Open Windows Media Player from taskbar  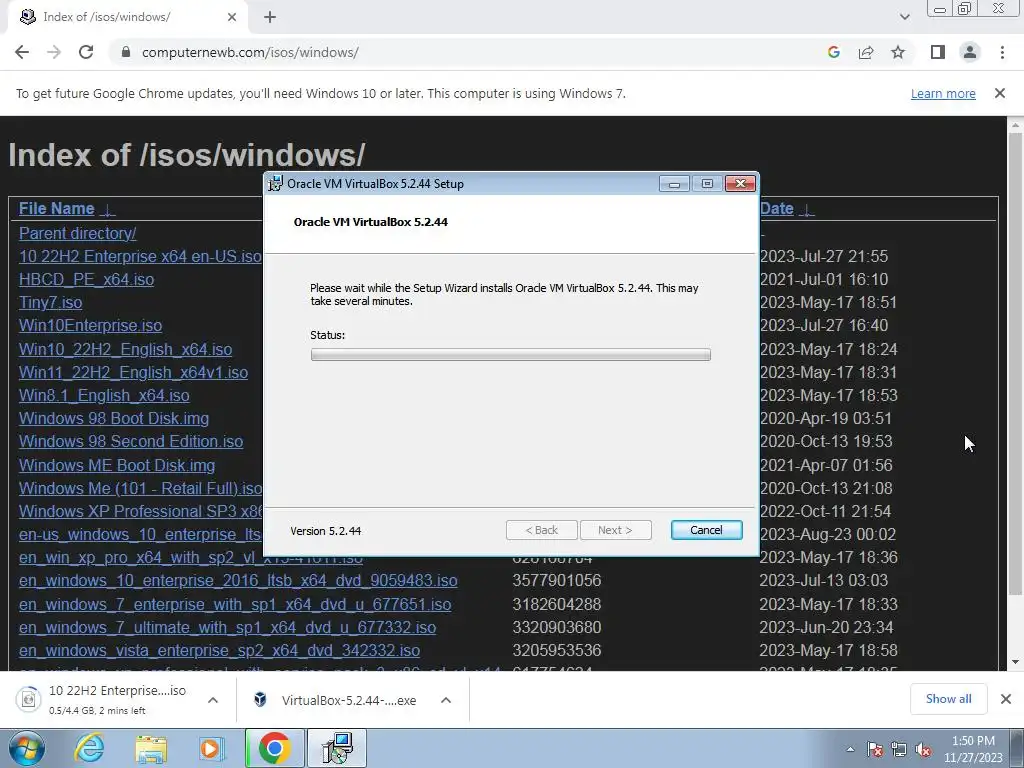pyautogui.click(x=211, y=748)
